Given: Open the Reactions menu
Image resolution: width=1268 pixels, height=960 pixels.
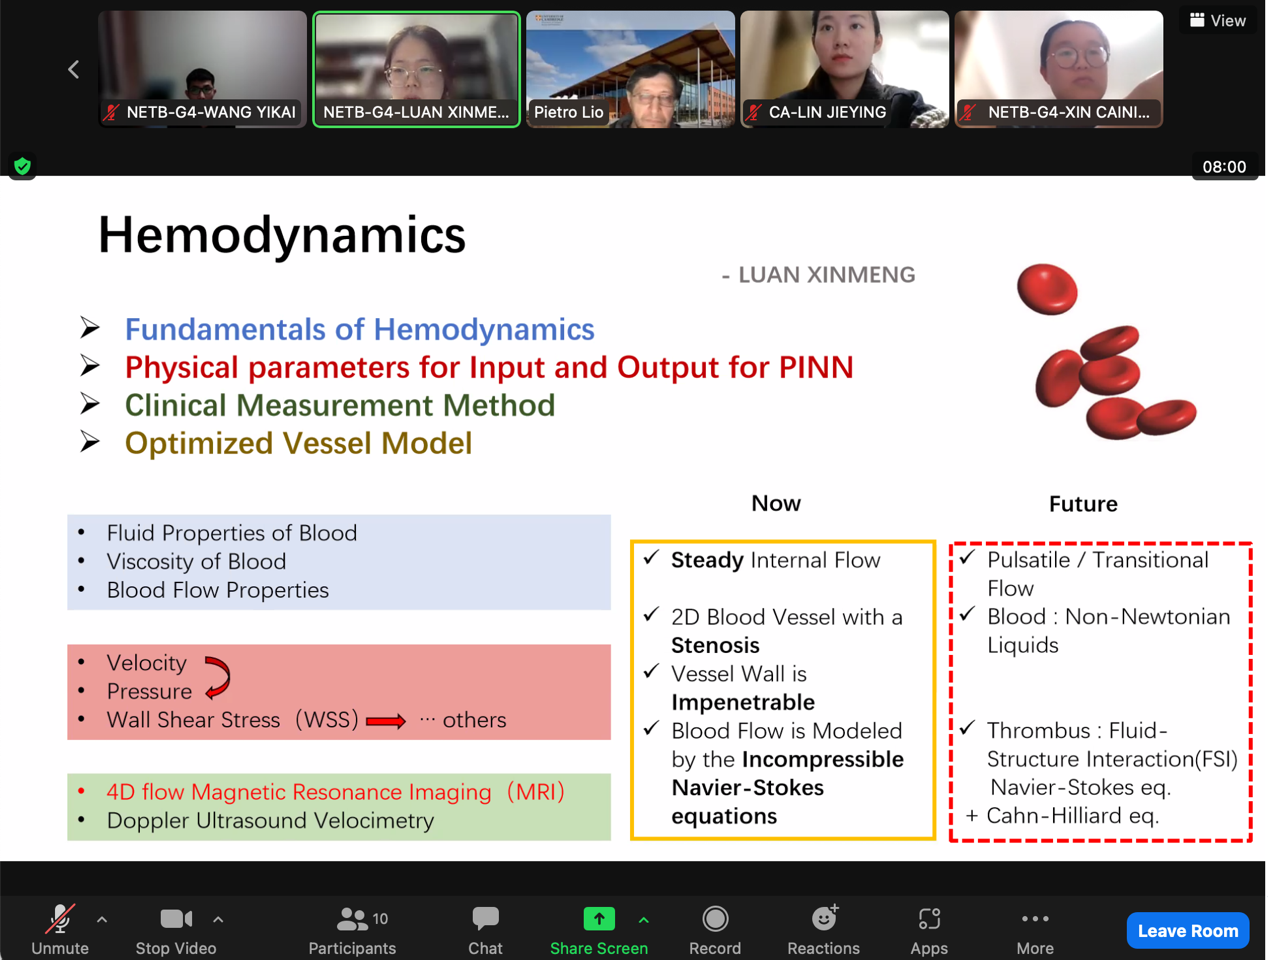Looking at the screenshot, I should coord(823,930).
